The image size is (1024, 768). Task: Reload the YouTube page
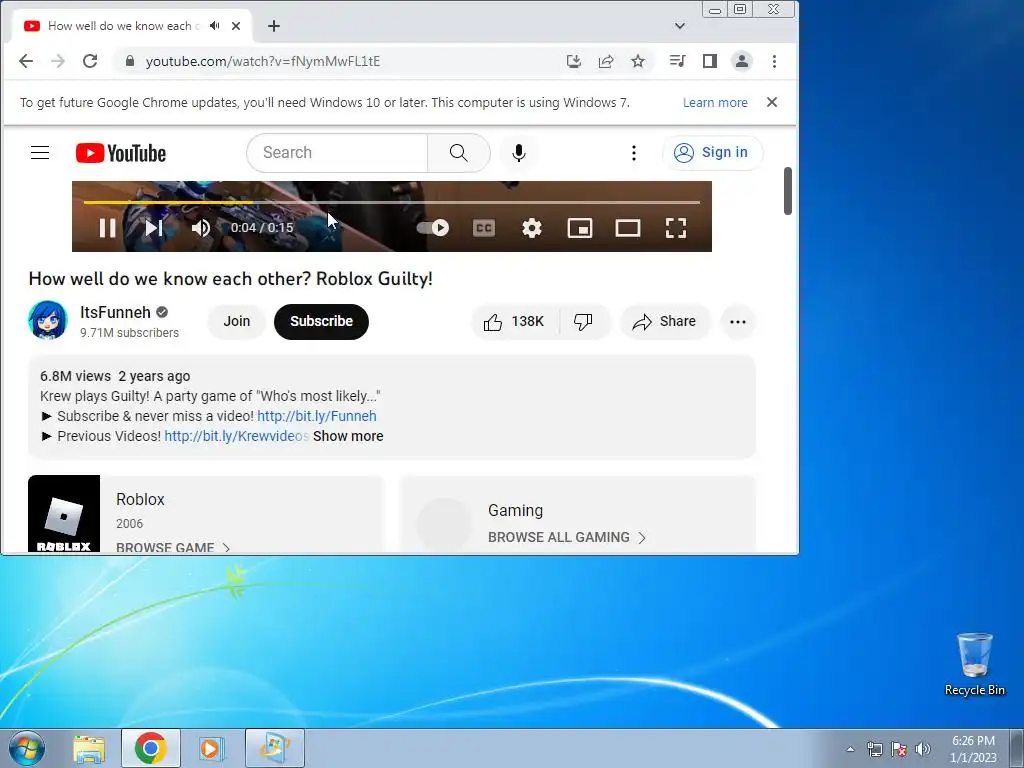point(90,61)
